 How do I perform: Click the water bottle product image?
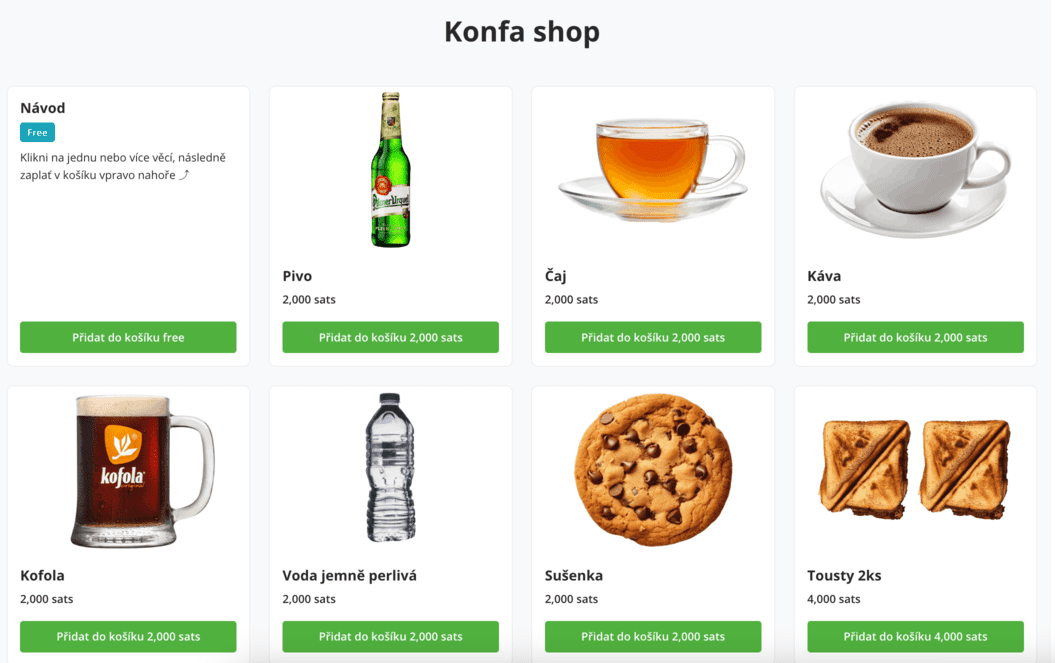pos(390,468)
